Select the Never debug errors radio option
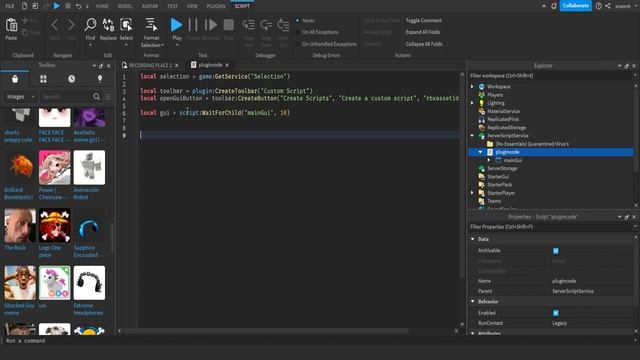The width and height of the screenshot is (640, 360). [x=298, y=20]
